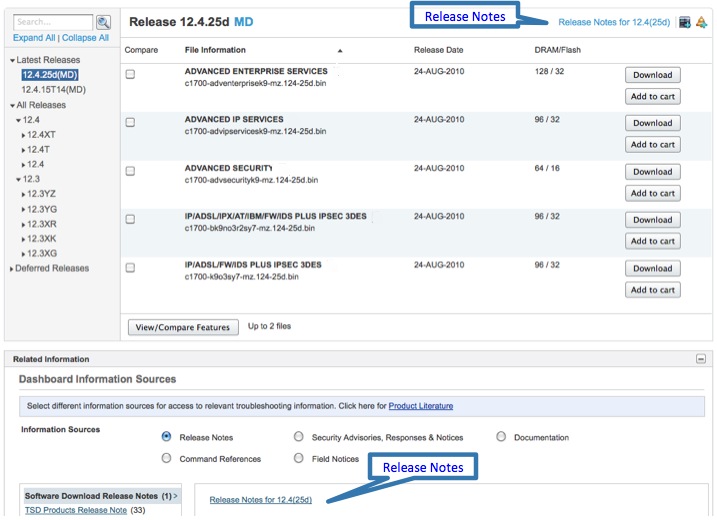Click the Compare column header

point(141,50)
